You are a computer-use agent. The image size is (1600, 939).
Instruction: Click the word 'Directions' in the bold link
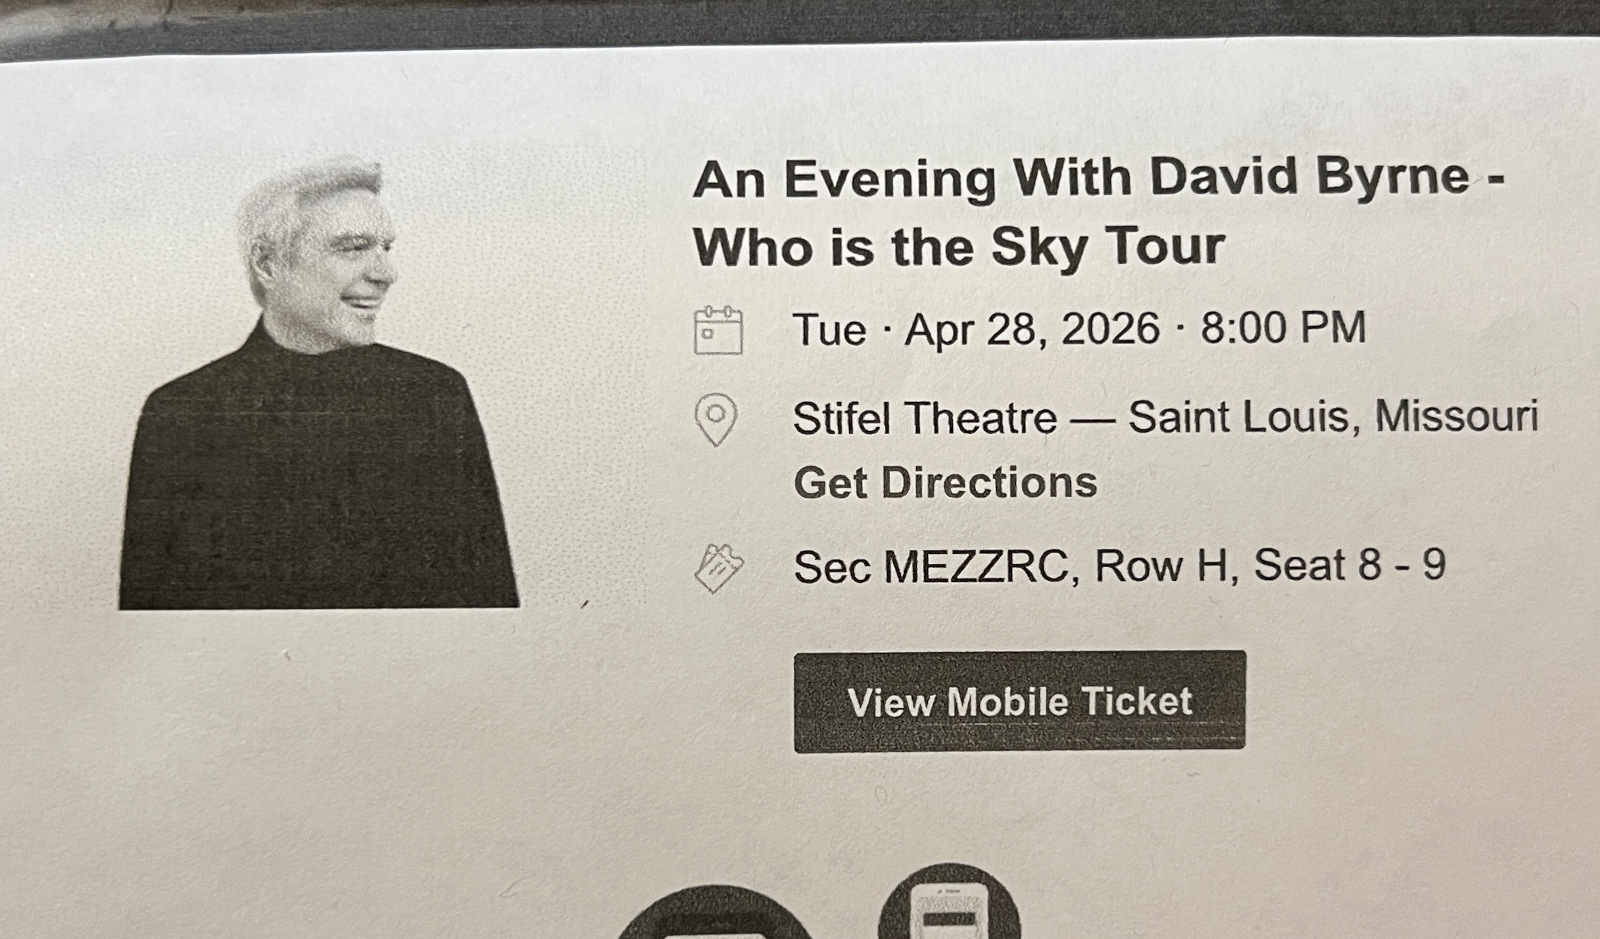989,483
